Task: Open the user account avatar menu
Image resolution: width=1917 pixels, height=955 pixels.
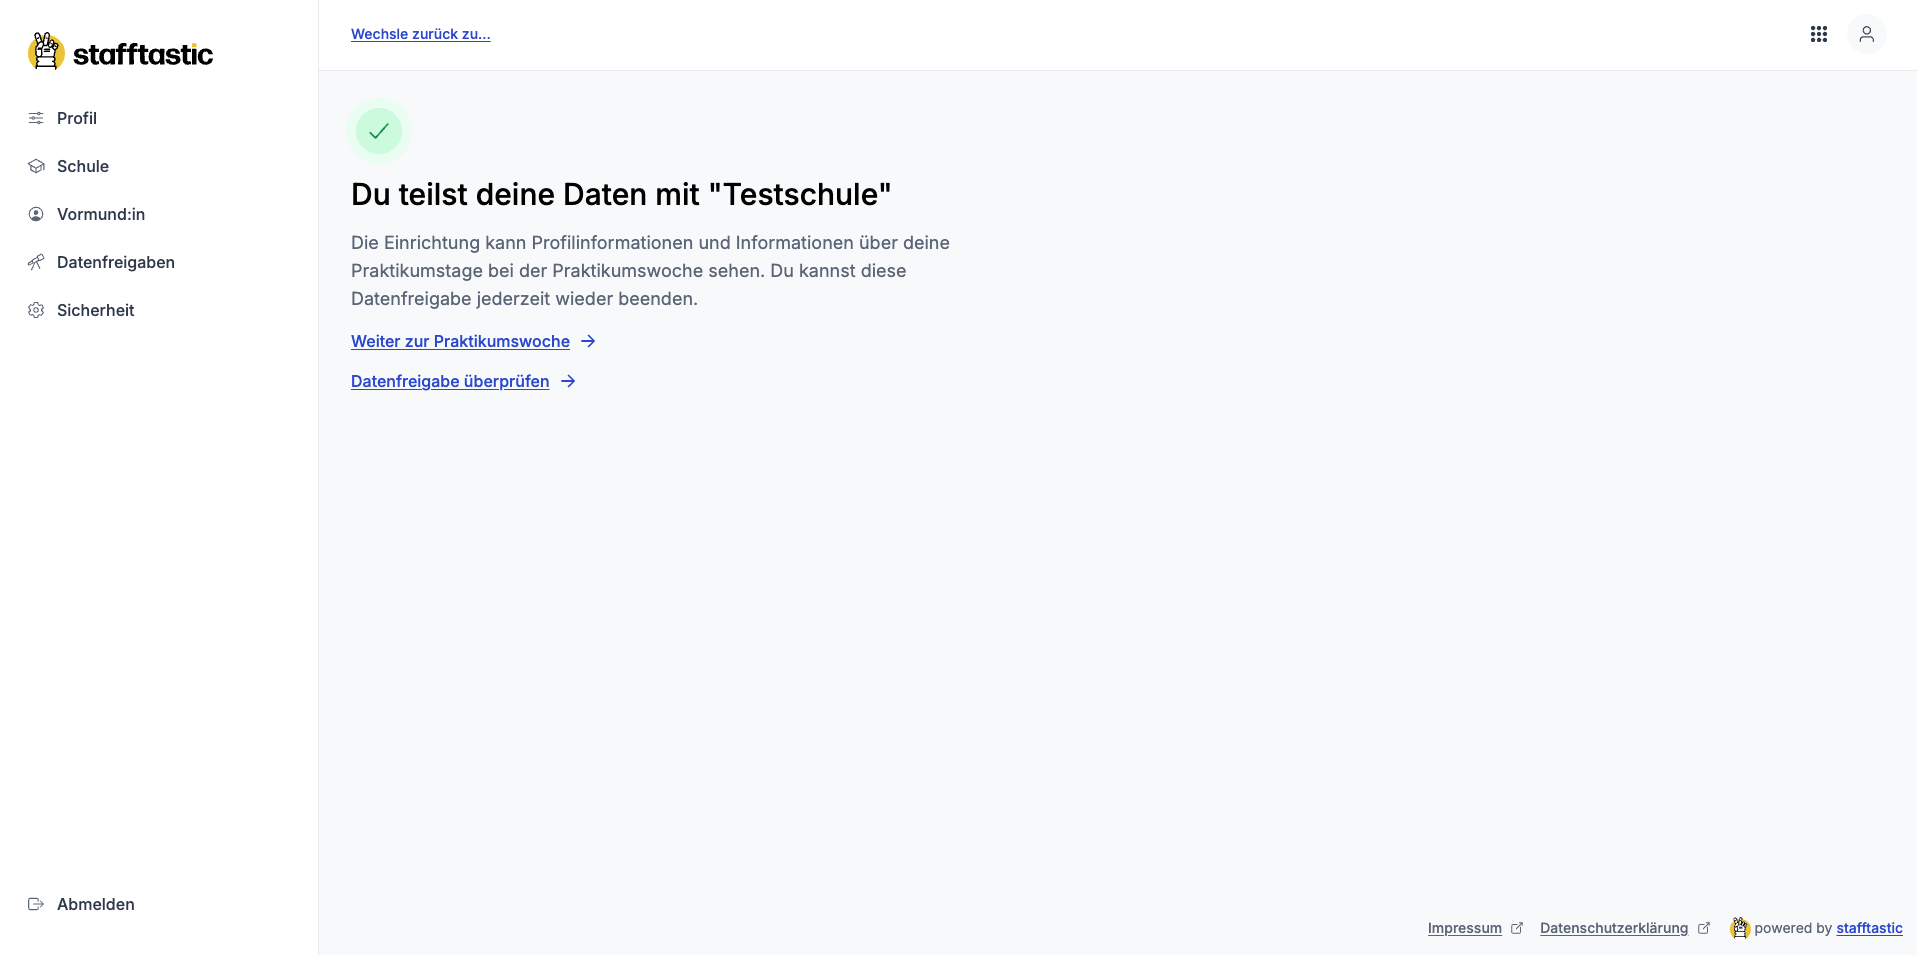Action: (x=1866, y=34)
